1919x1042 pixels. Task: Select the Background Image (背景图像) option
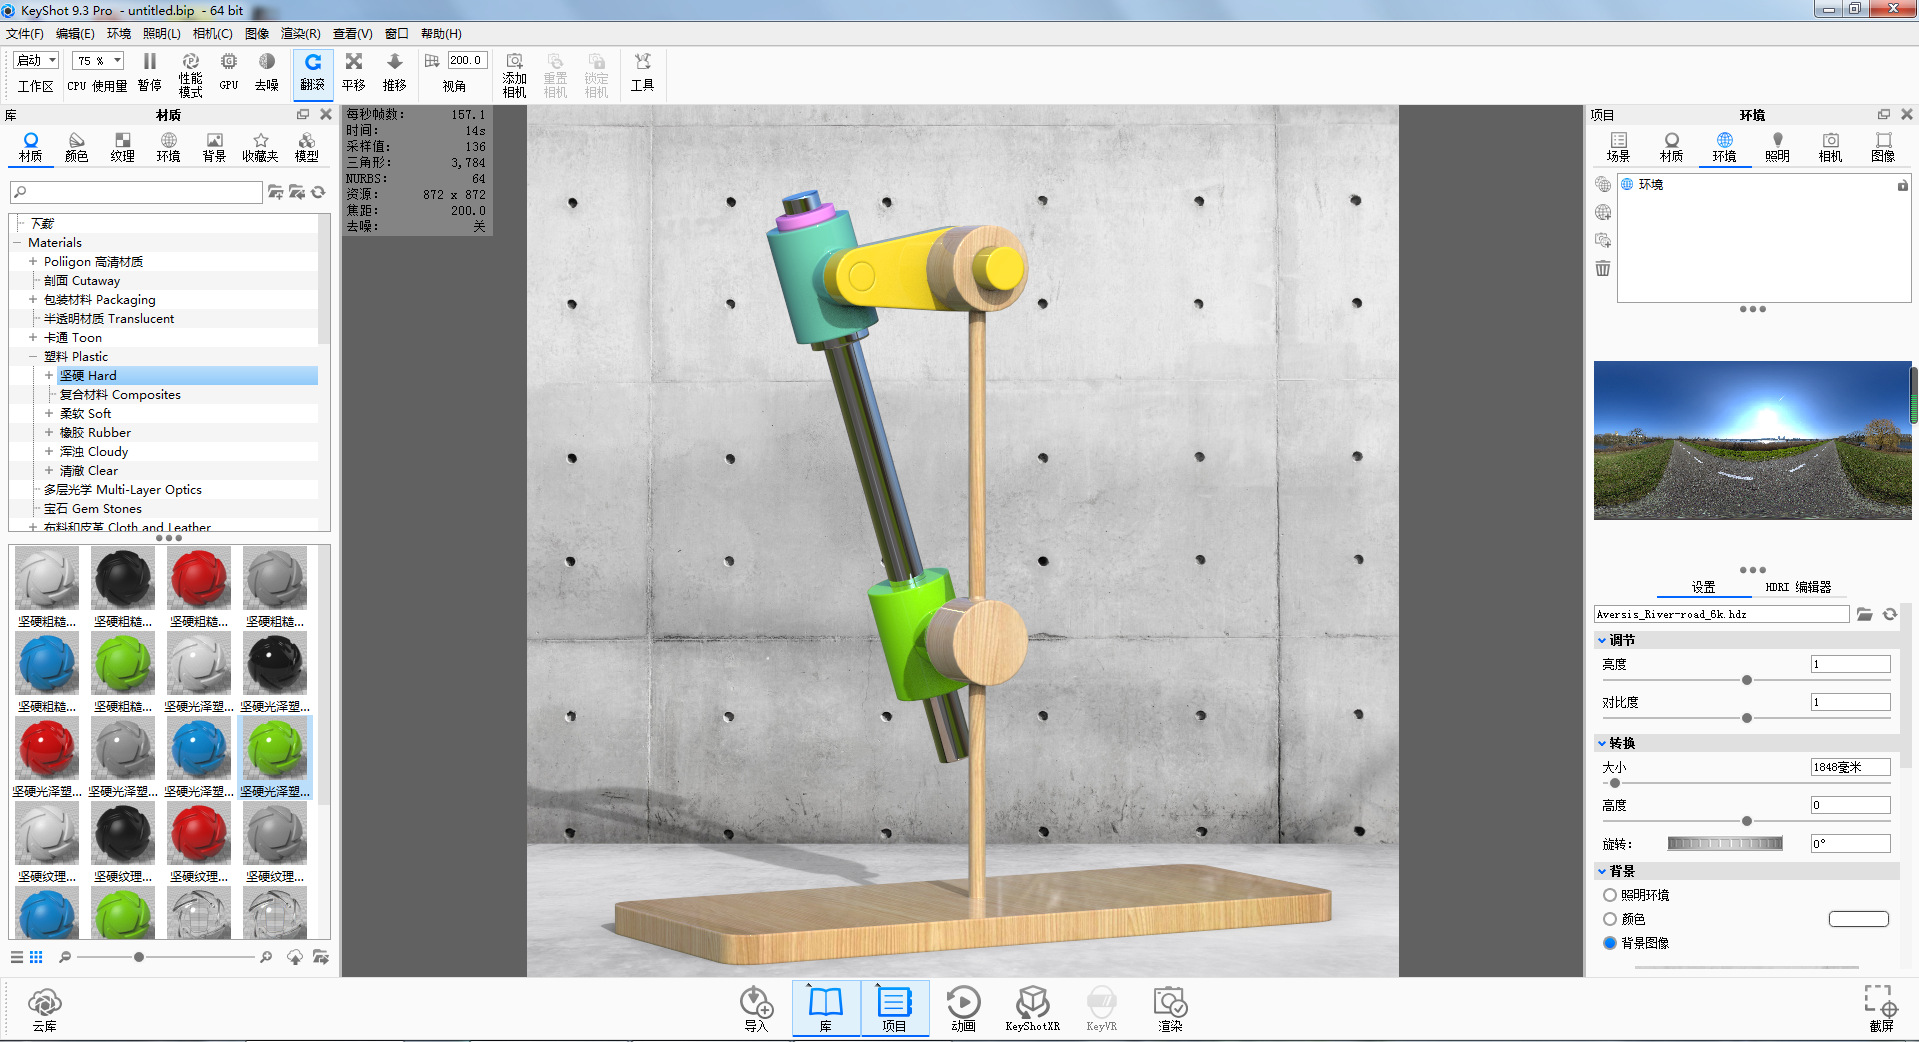coord(1610,943)
